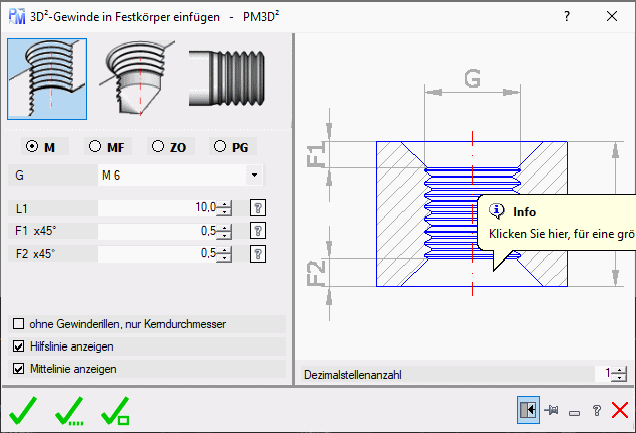This screenshot has height=433, width=636.
Task: Click the checkmark with dots apply icon
Action: click(x=70, y=409)
